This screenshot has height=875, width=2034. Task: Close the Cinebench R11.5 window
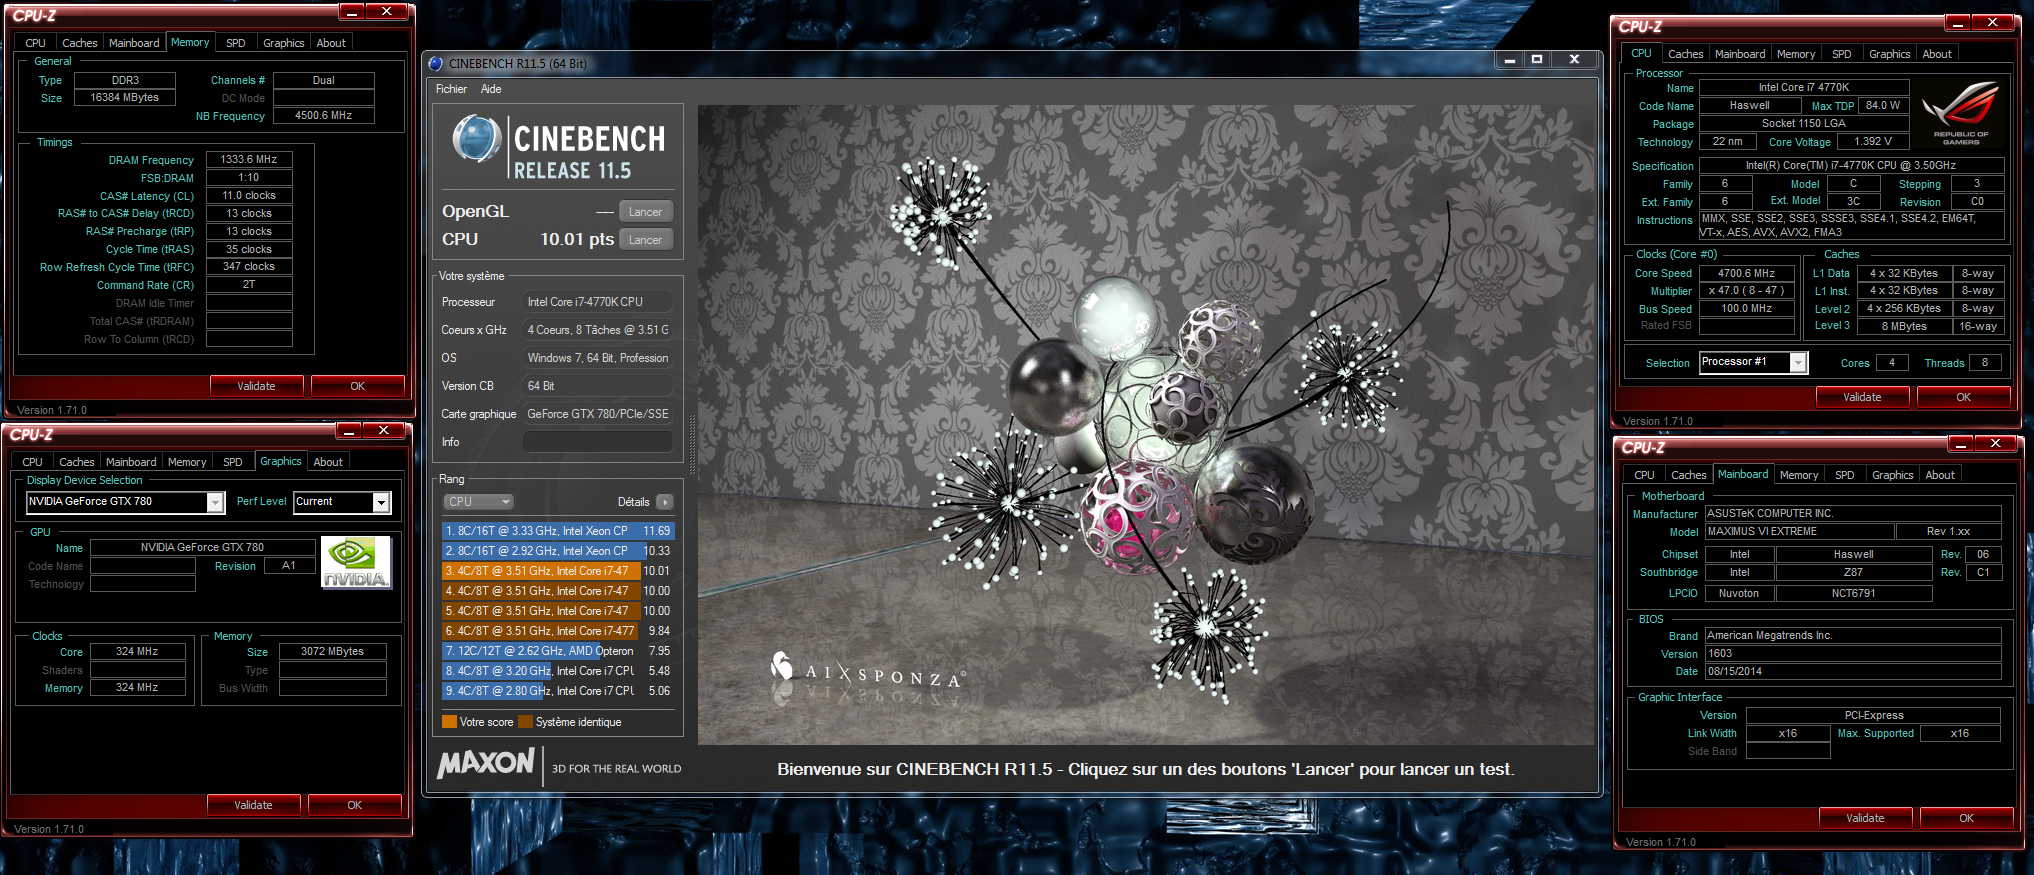pyautogui.click(x=1574, y=60)
